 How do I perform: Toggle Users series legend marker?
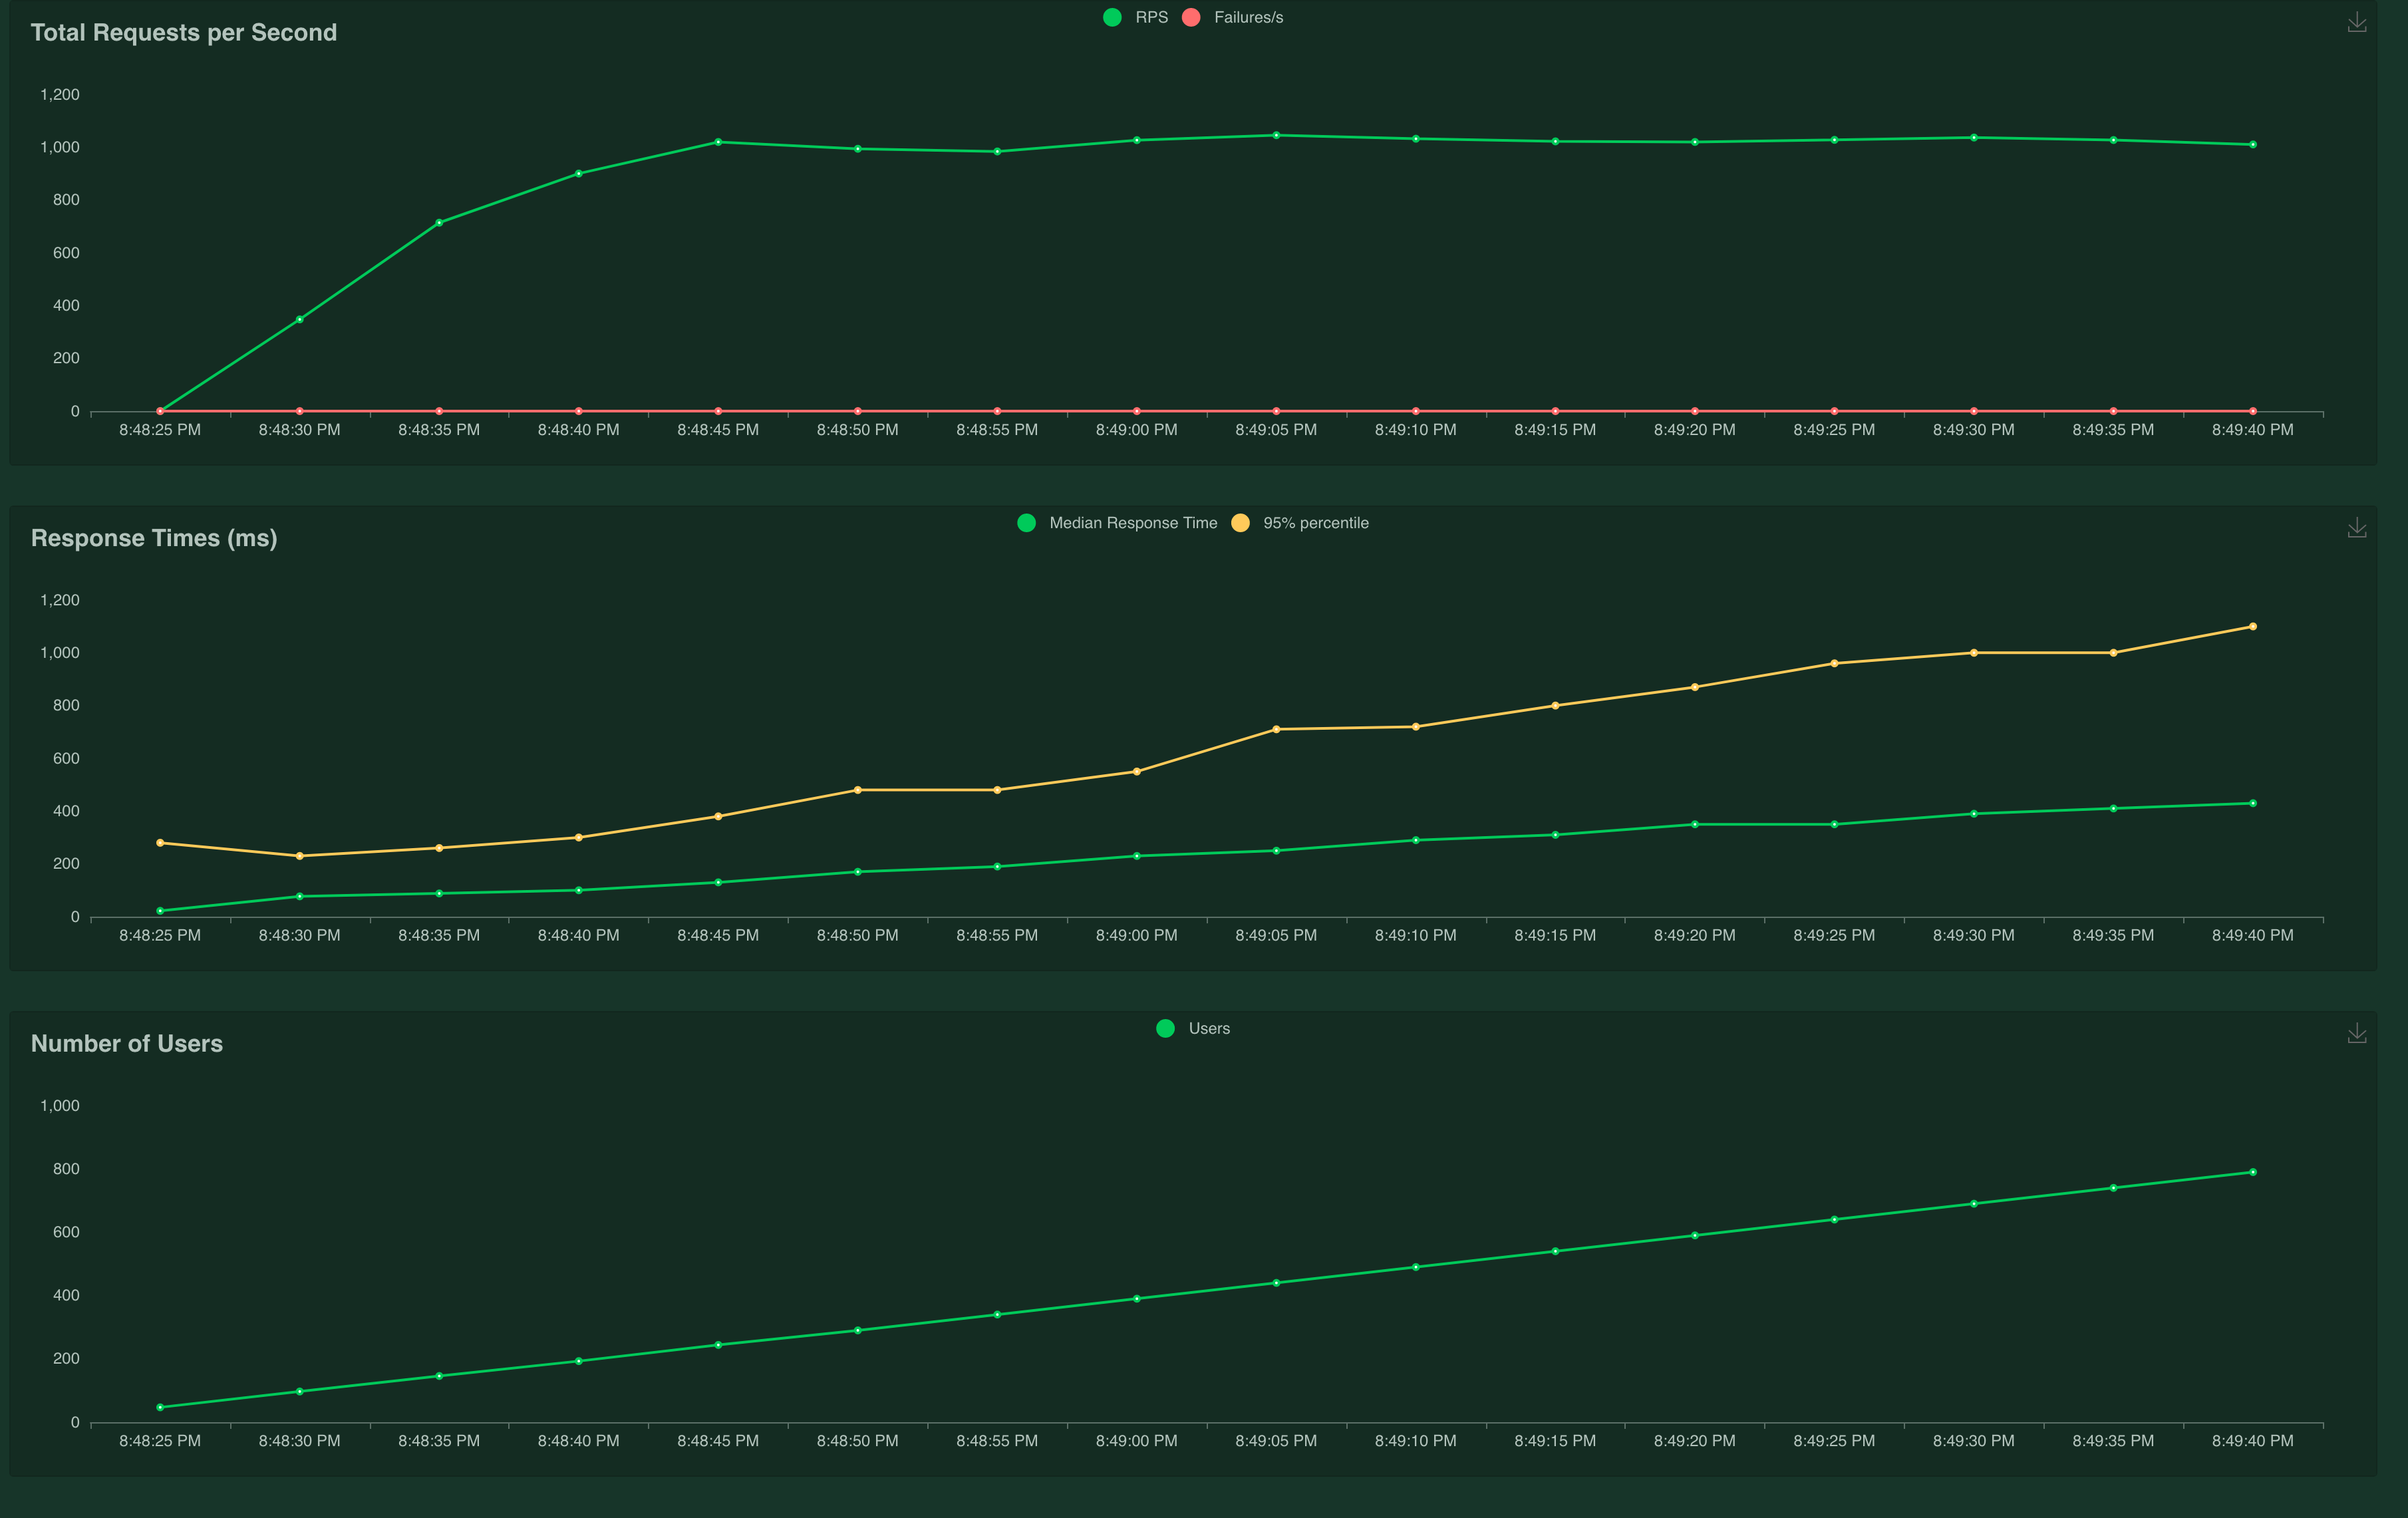(1165, 1028)
